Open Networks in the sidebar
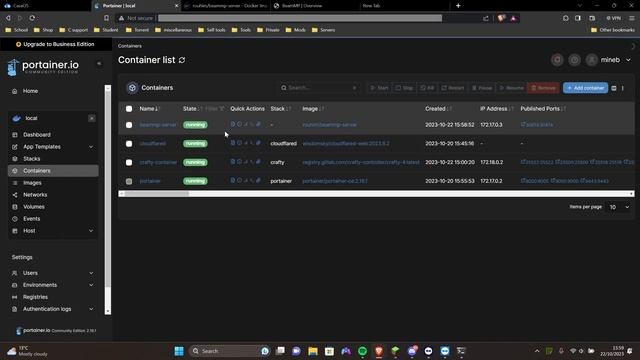640x360 pixels. pyautogui.click(x=35, y=195)
